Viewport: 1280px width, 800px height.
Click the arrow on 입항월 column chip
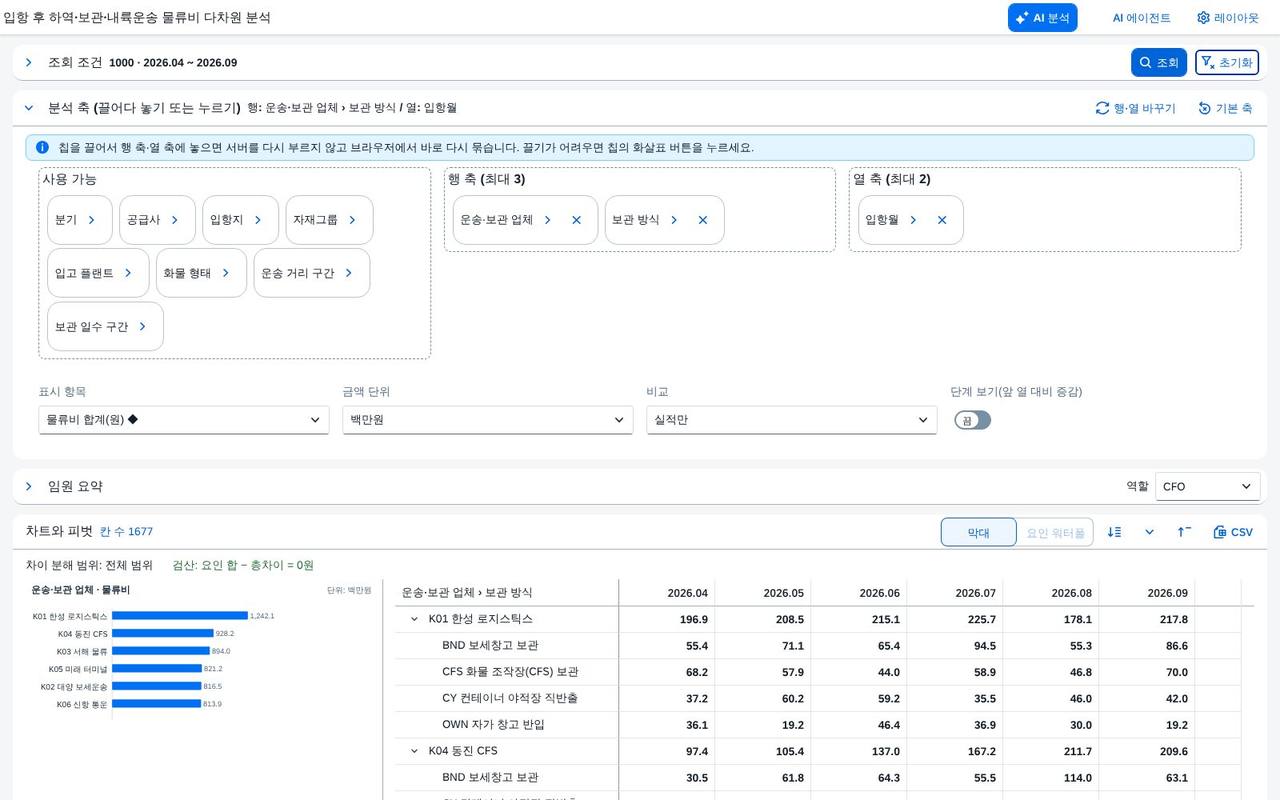click(x=913, y=220)
